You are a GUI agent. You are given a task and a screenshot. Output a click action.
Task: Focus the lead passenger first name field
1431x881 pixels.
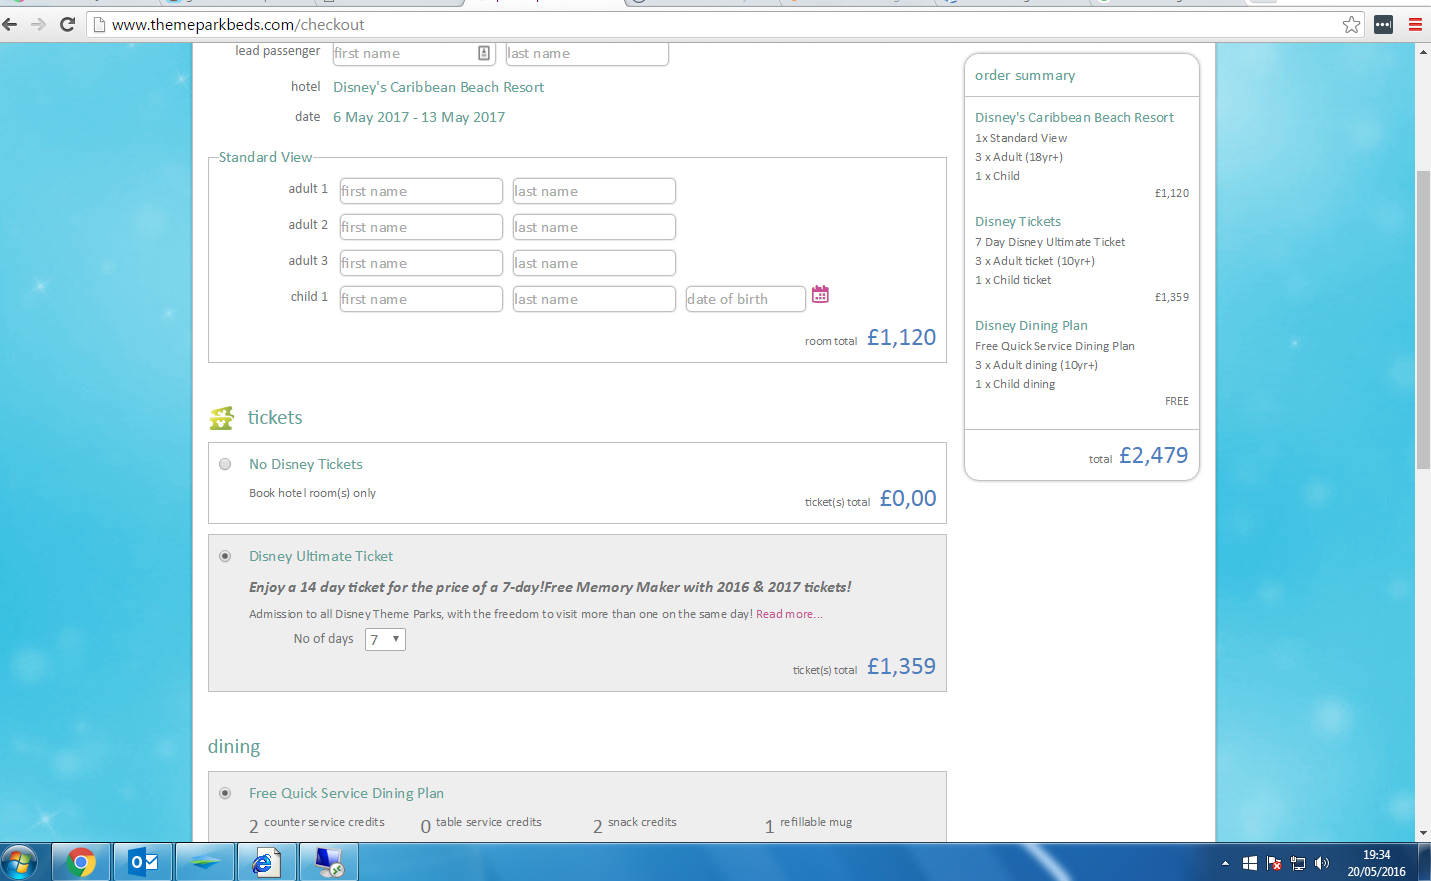[x=414, y=53]
